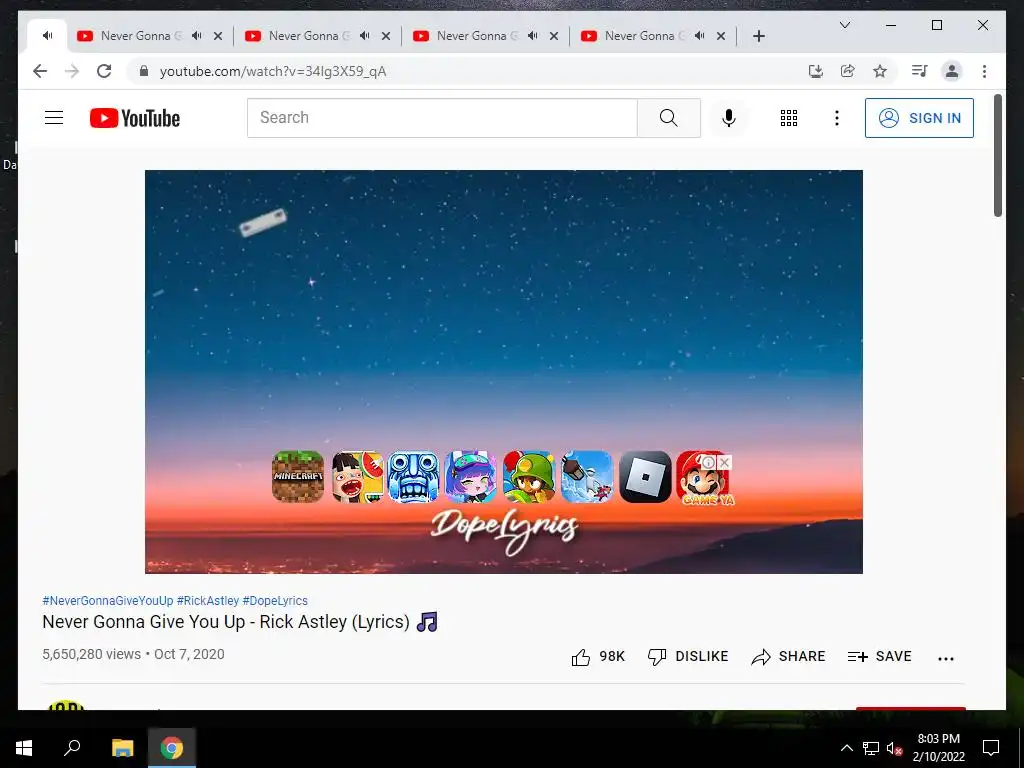Start voice search with microphone icon
The height and width of the screenshot is (768, 1024).
click(729, 118)
